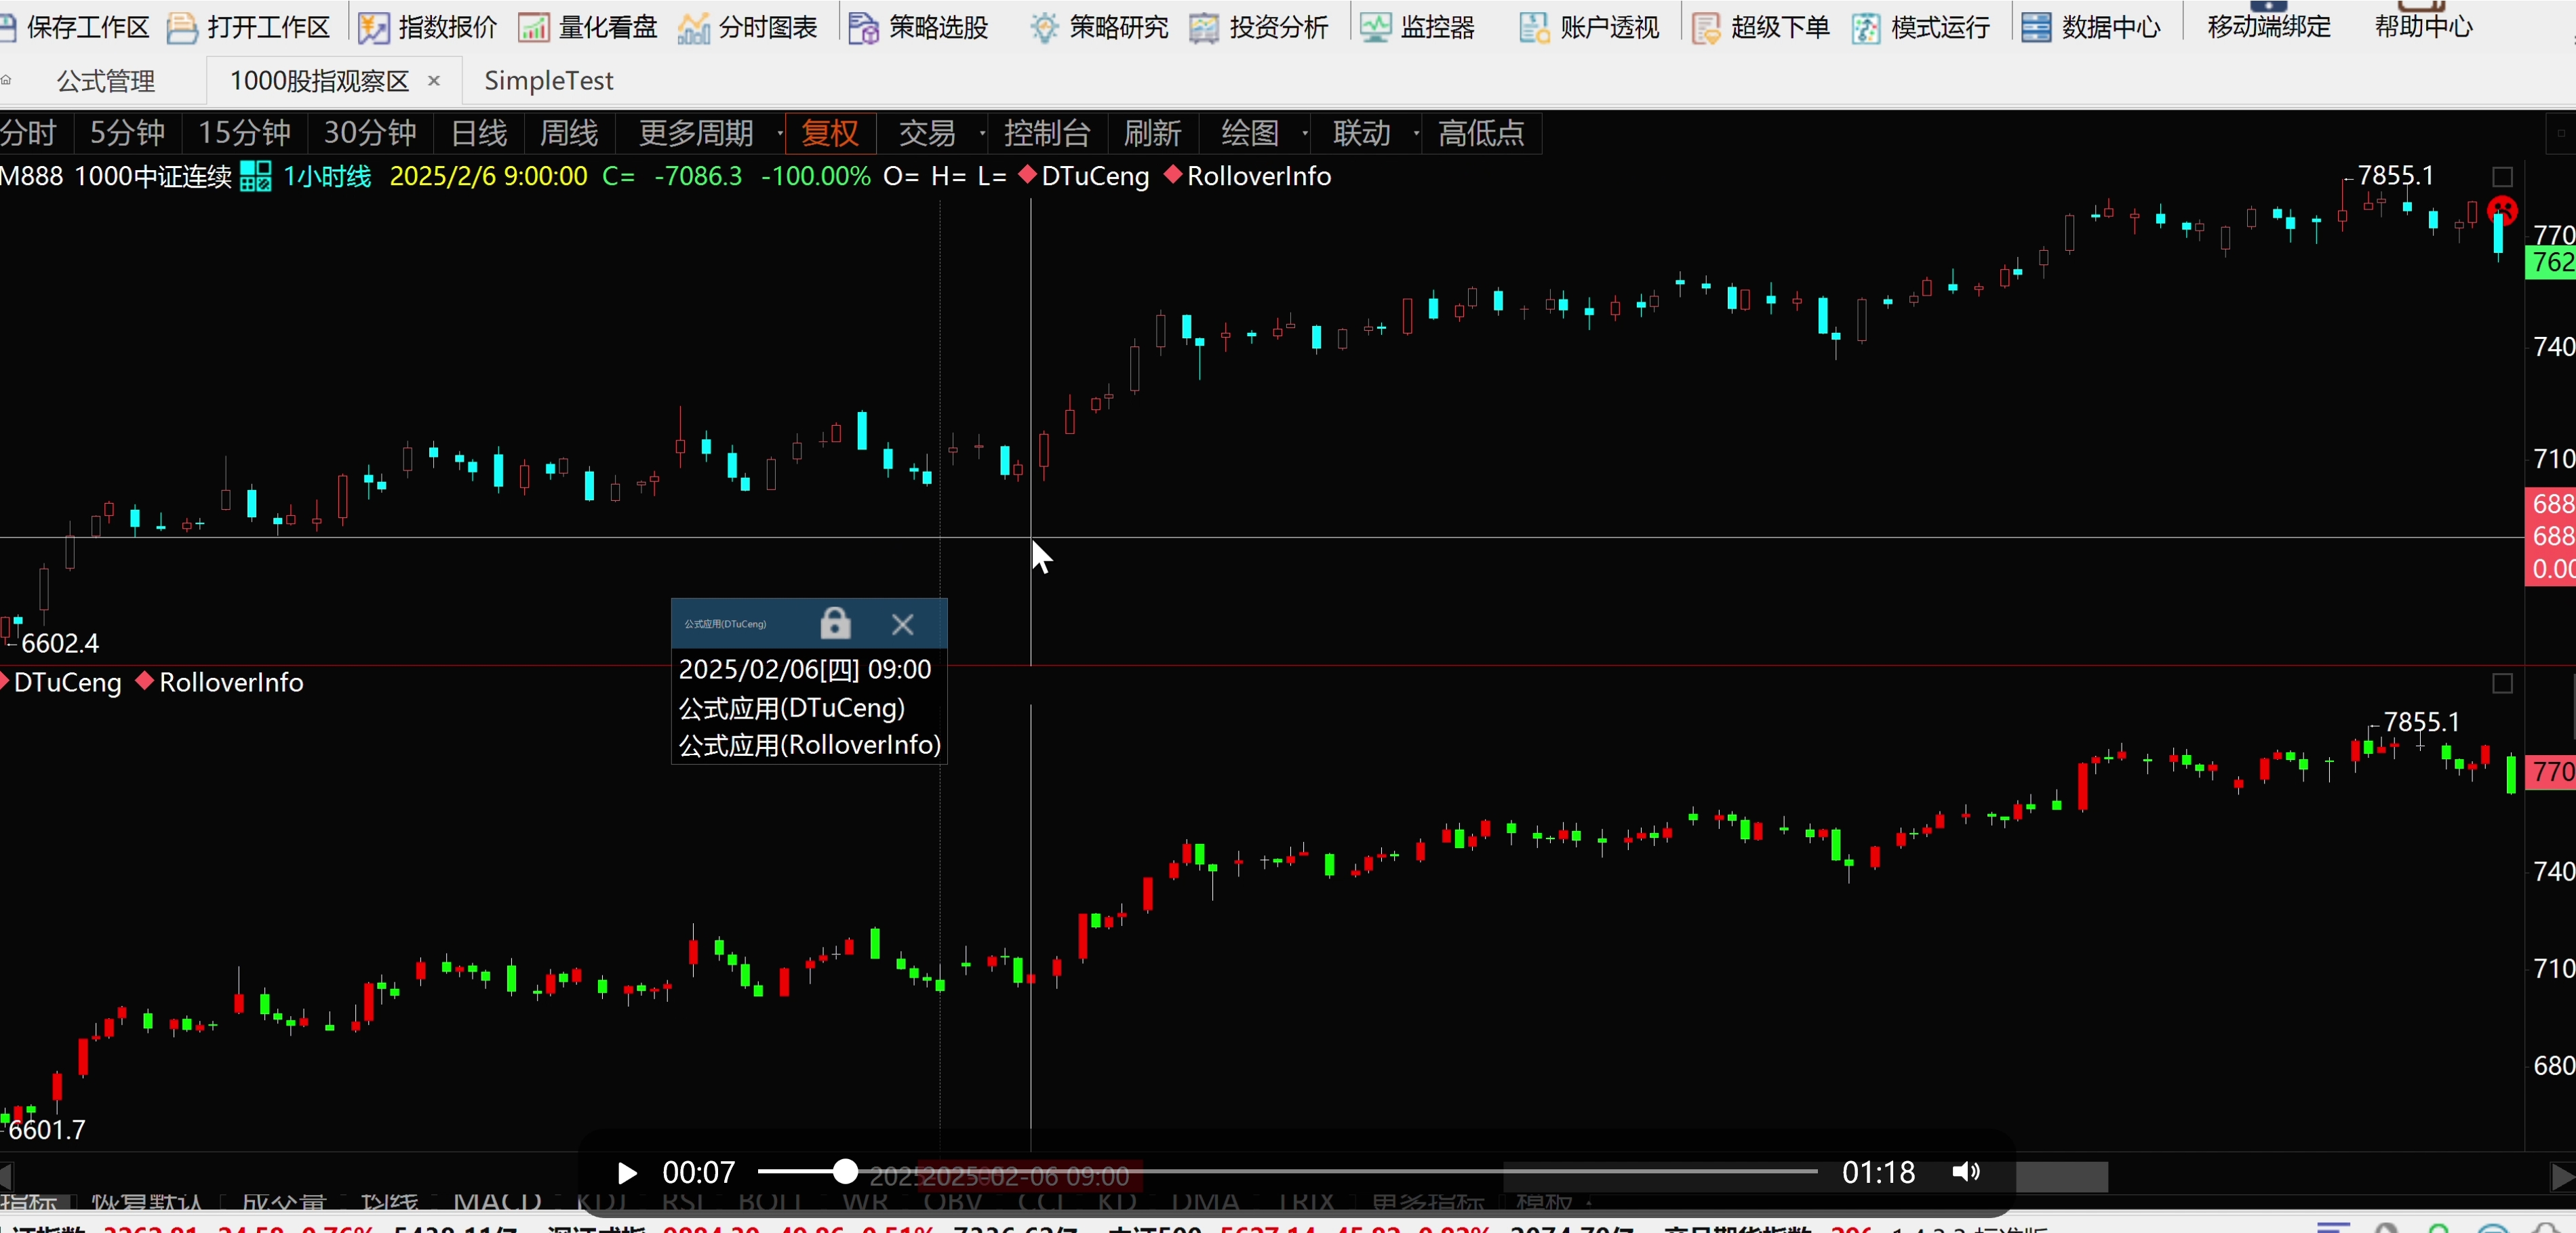Screen dimensions: 2576x1233
Task: Switch to the SimpleTest tab
Action: click(548, 81)
